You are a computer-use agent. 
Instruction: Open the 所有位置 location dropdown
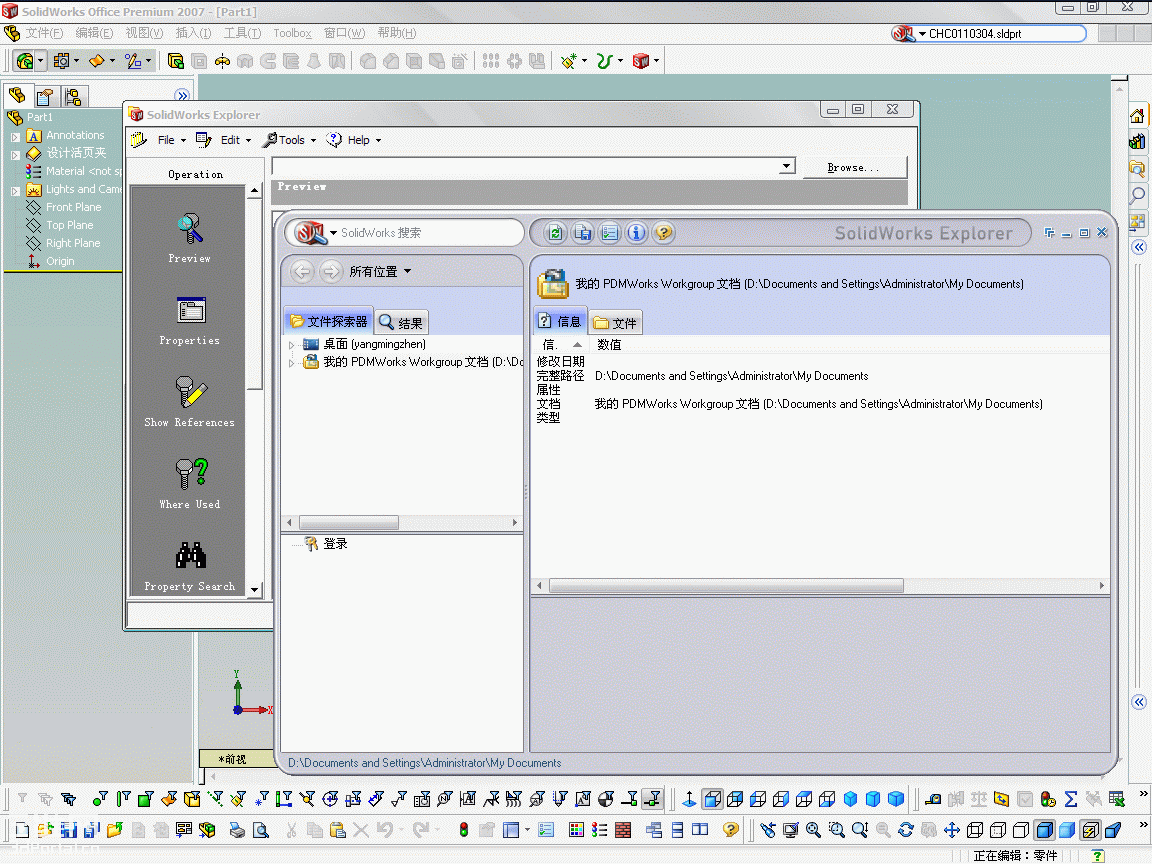[380, 272]
